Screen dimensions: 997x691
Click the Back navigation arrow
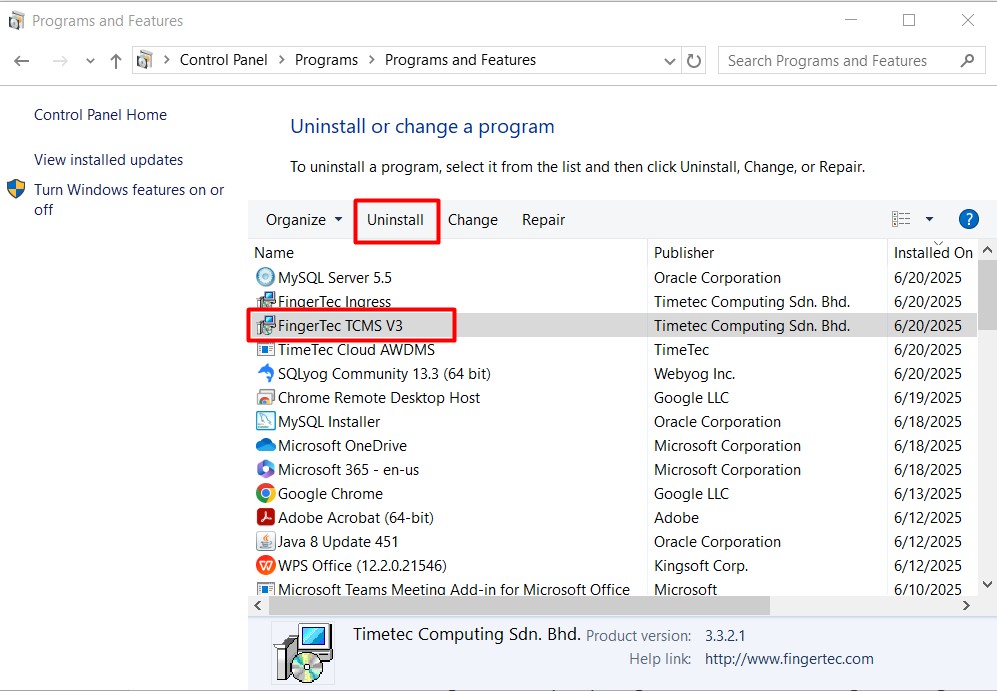click(22, 61)
